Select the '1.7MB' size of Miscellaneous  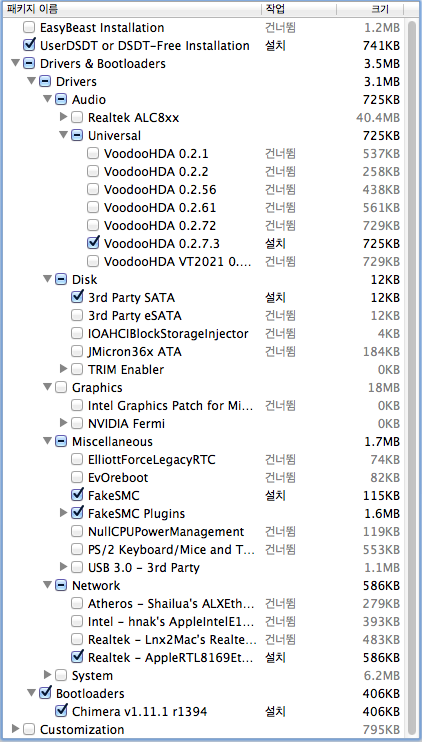click(x=382, y=442)
